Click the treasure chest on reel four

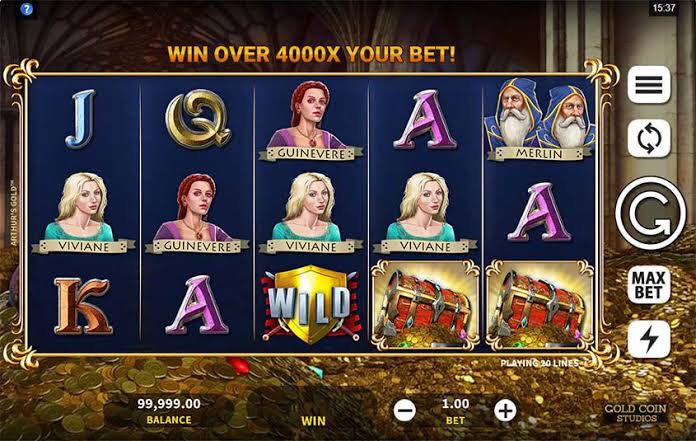[425, 304]
